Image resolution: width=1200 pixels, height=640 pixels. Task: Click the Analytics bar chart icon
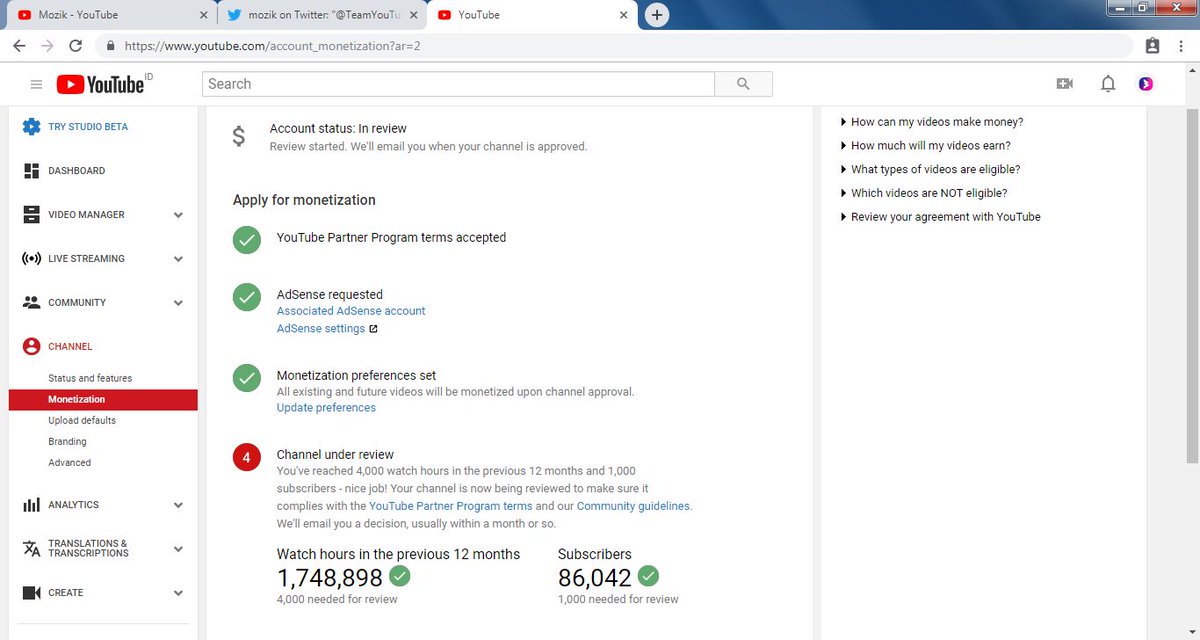point(32,505)
